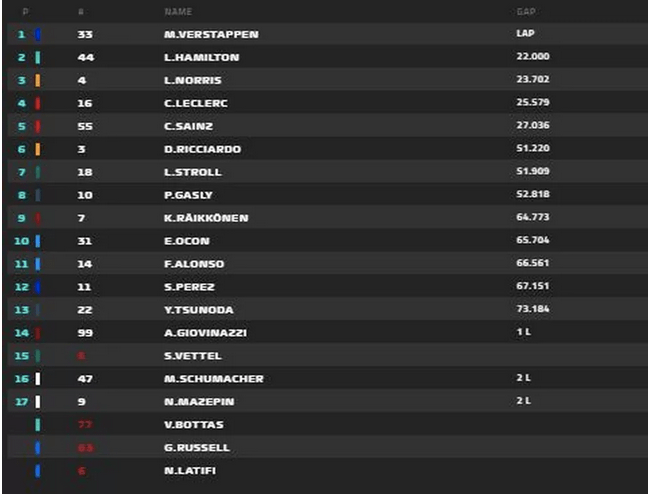The width and height of the screenshot is (648, 494).
Task: Click car number 33 in first row
Action: (84, 34)
